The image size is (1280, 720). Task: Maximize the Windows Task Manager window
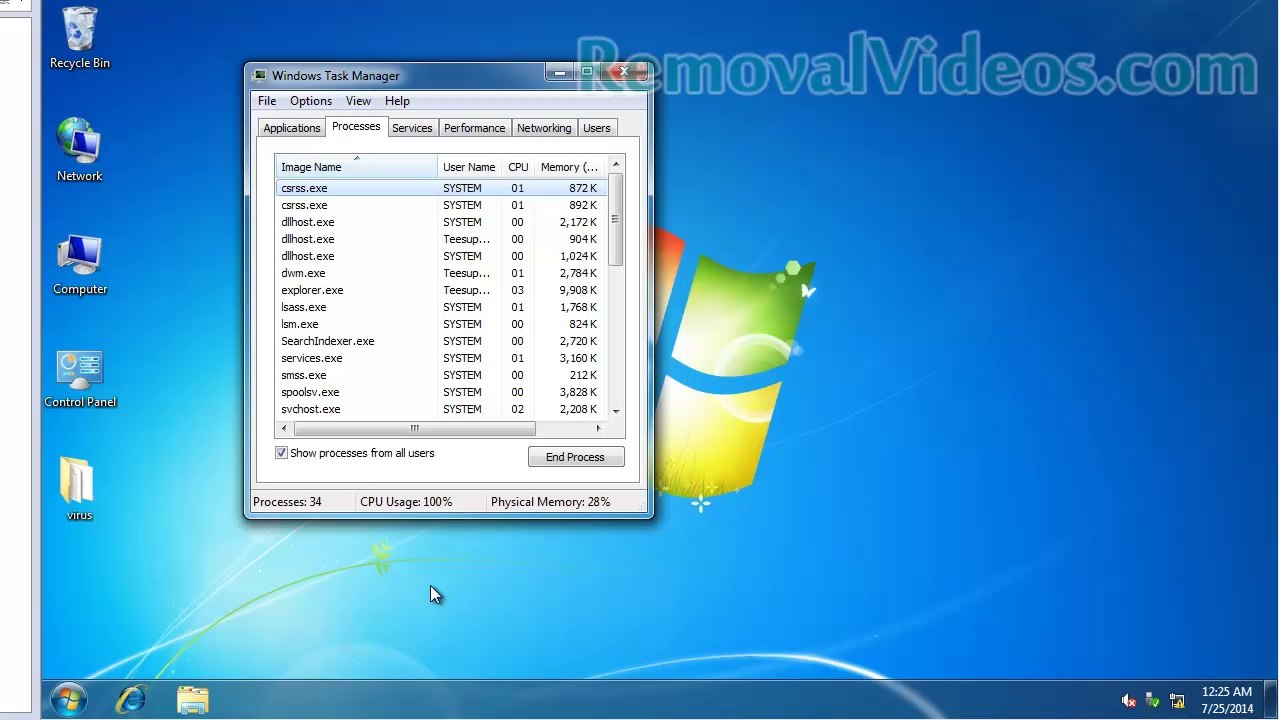pyautogui.click(x=586, y=73)
